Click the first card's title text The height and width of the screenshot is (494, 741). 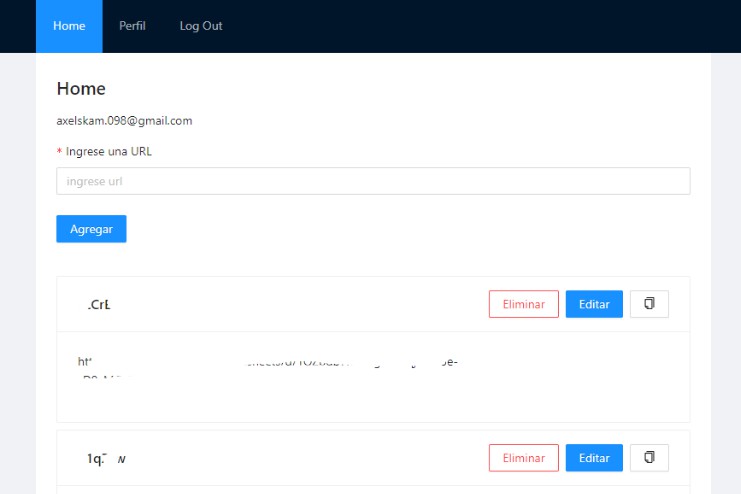tap(98, 305)
